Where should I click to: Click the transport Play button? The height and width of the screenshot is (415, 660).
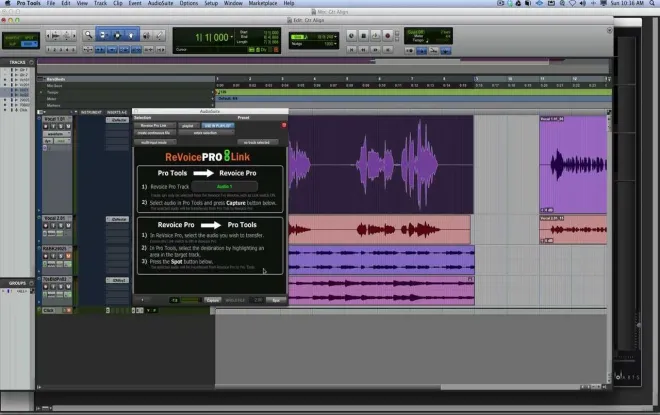[x=375, y=36]
